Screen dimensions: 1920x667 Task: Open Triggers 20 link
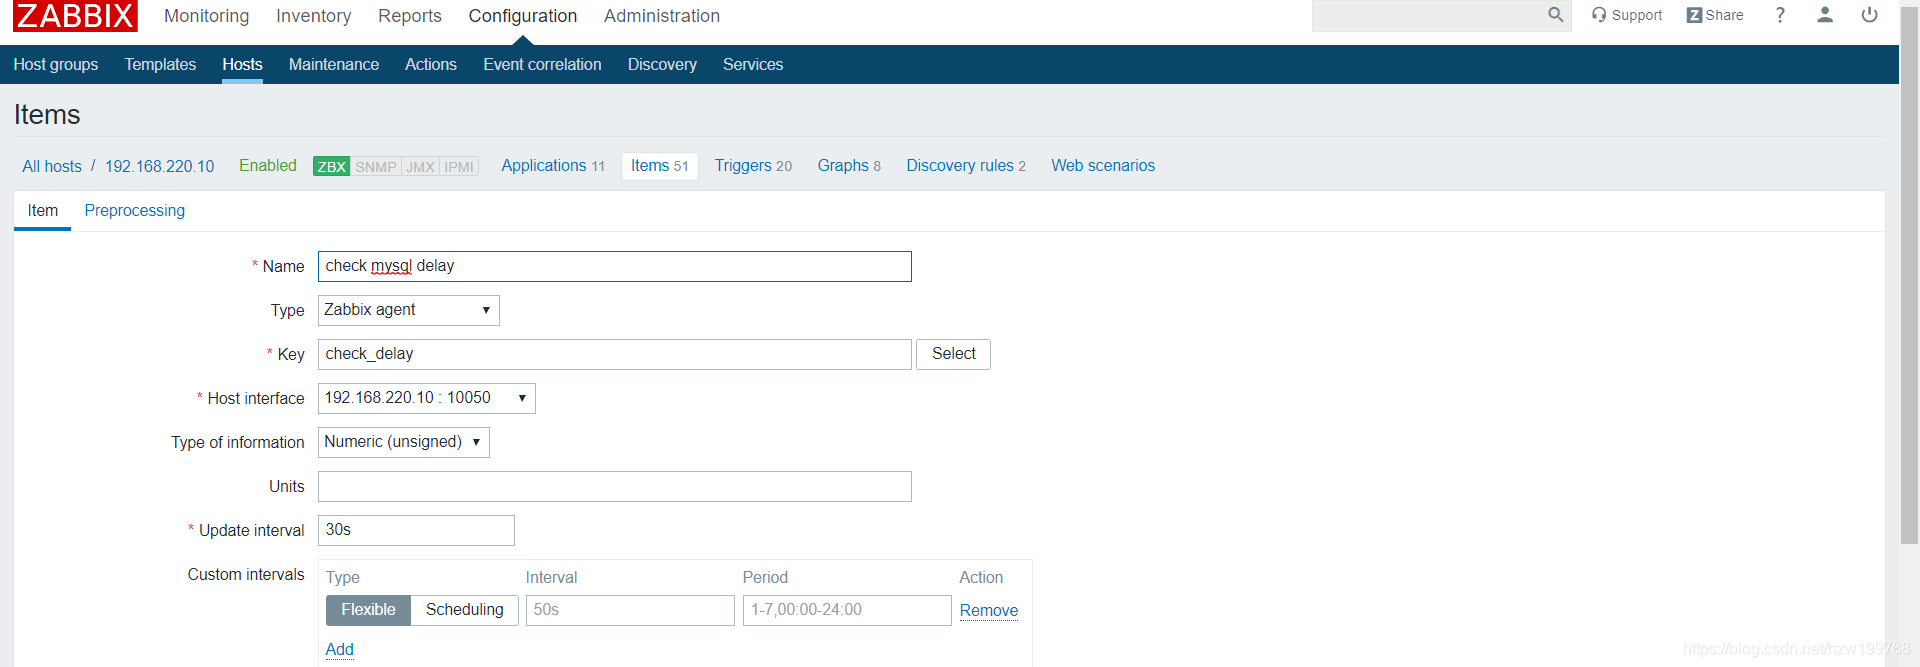[x=753, y=165]
